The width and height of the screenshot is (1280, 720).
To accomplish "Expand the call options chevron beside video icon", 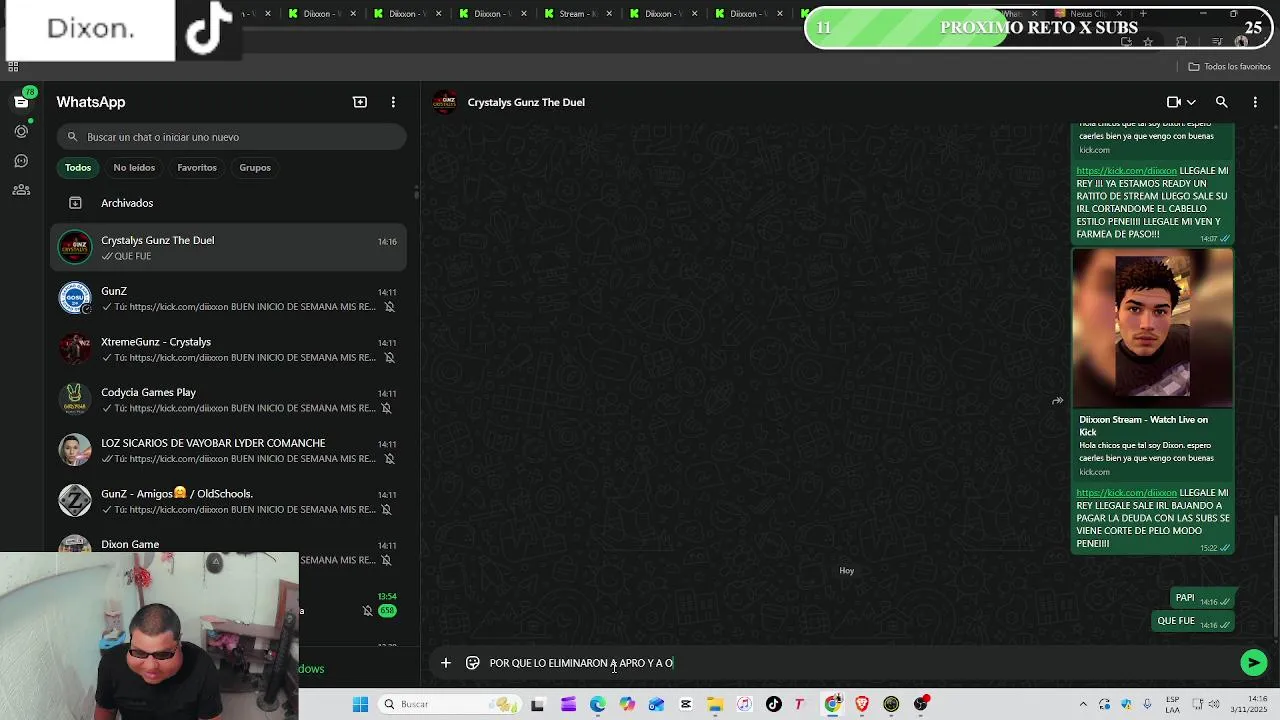I will [1191, 102].
